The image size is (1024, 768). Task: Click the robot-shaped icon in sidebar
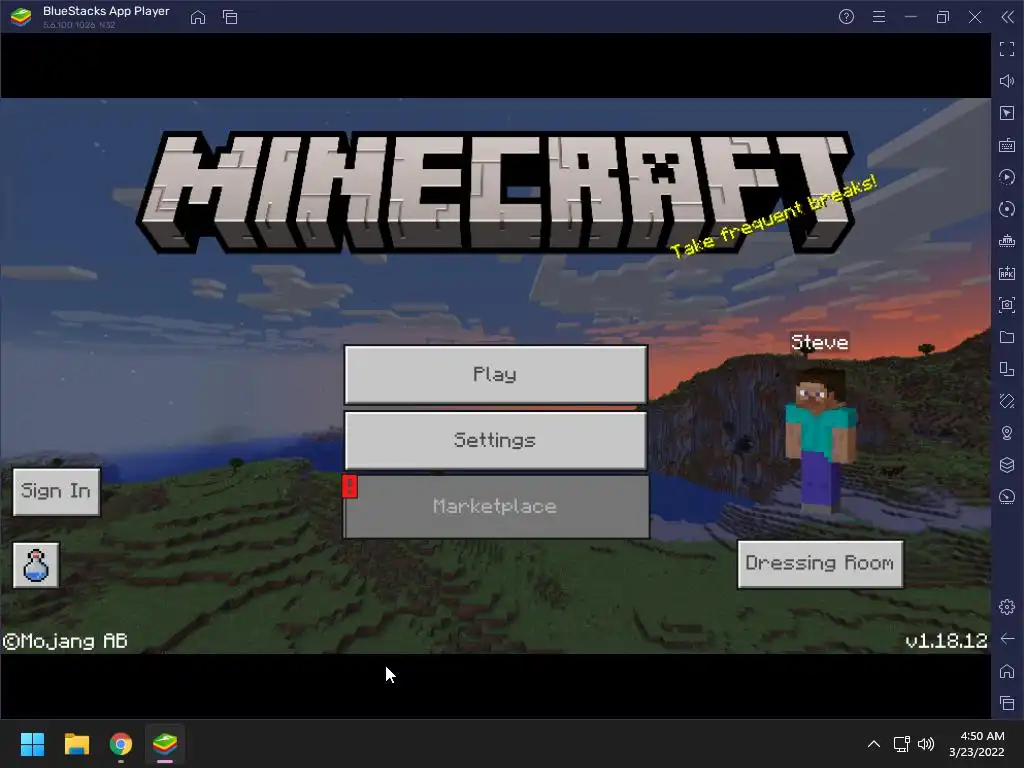point(1007,241)
